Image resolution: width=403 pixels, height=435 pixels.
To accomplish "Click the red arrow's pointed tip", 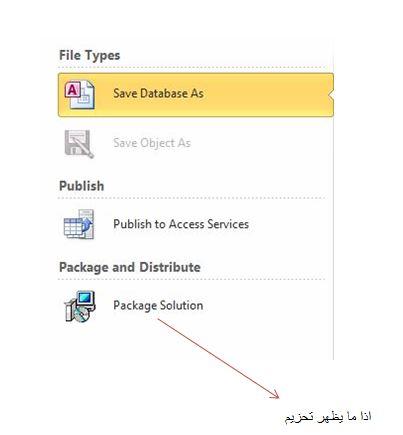I will pos(277,397).
